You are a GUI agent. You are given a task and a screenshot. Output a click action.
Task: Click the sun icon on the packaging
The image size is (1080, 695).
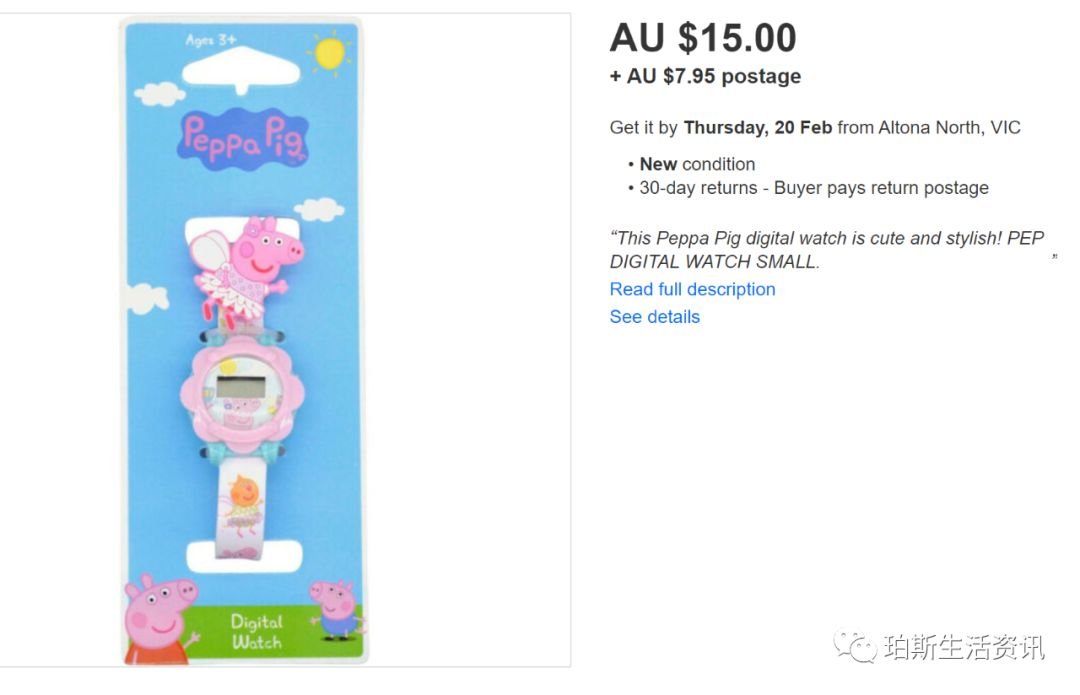(x=329, y=53)
